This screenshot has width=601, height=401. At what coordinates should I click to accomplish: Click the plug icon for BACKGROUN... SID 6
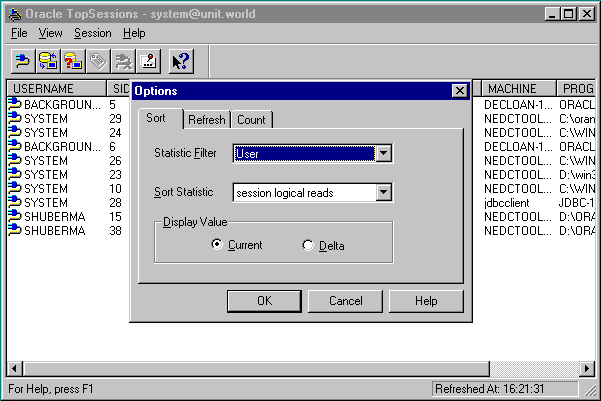(x=15, y=146)
